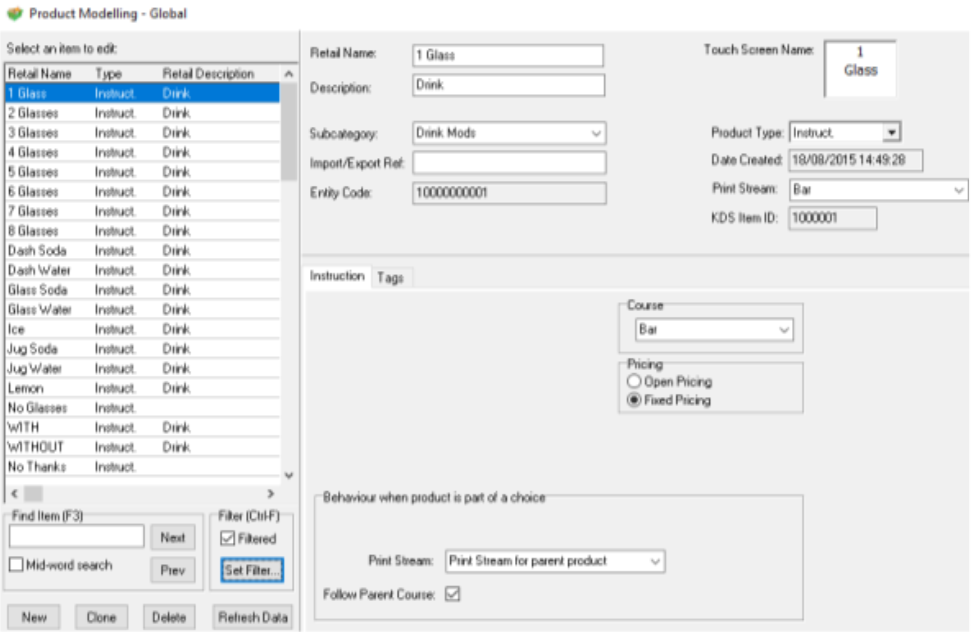This screenshot has width=972, height=632.
Task: Select the Instruction tab
Action: click(x=337, y=276)
